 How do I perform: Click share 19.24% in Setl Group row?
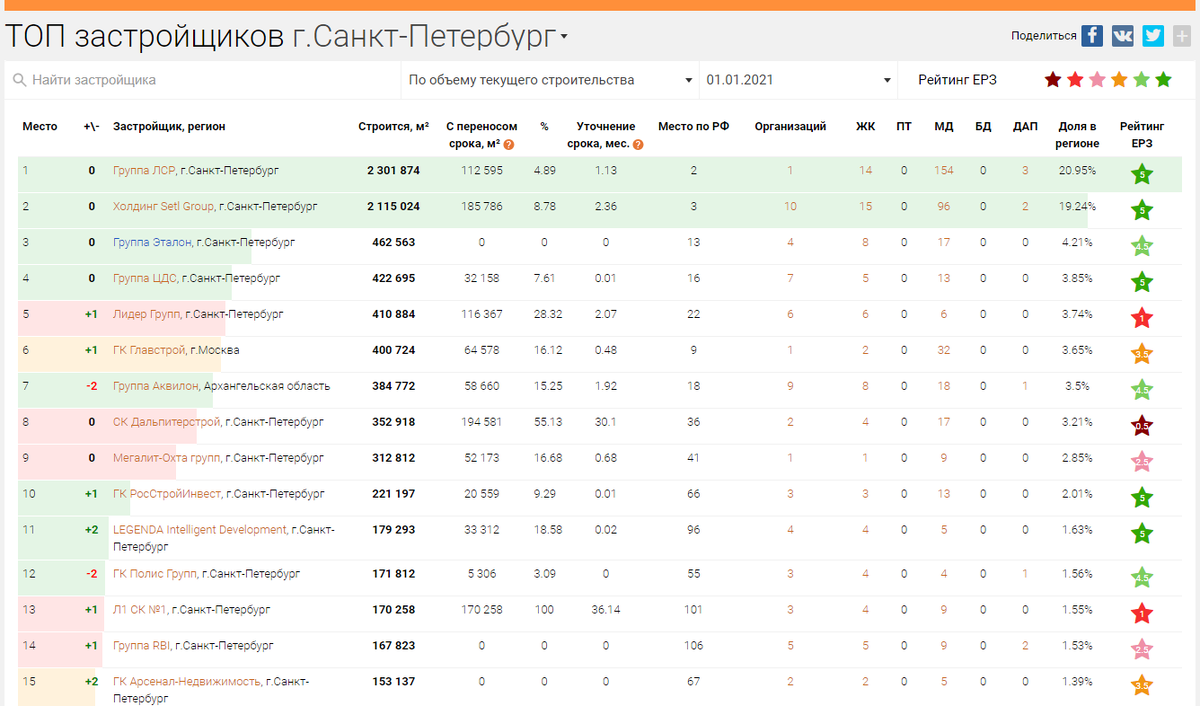(1078, 207)
